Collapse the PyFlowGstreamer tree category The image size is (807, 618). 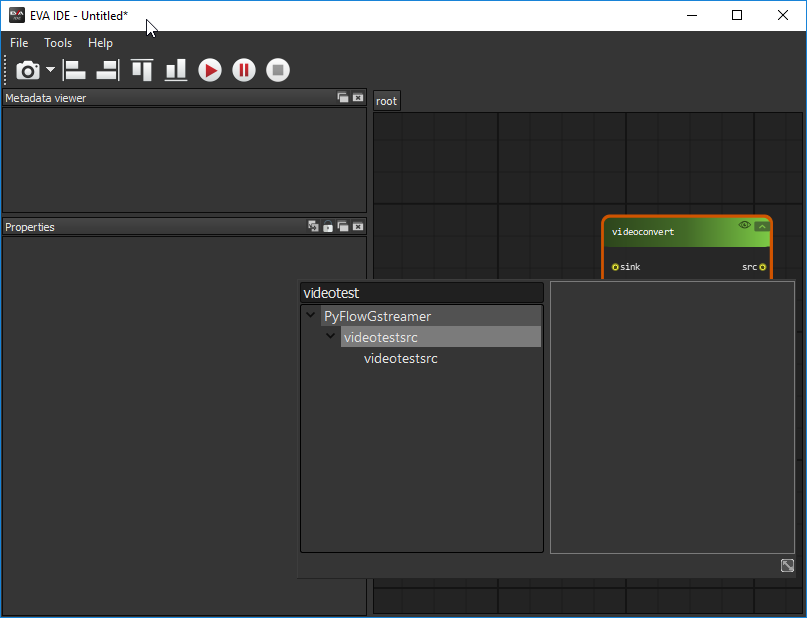pyautogui.click(x=311, y=316)
